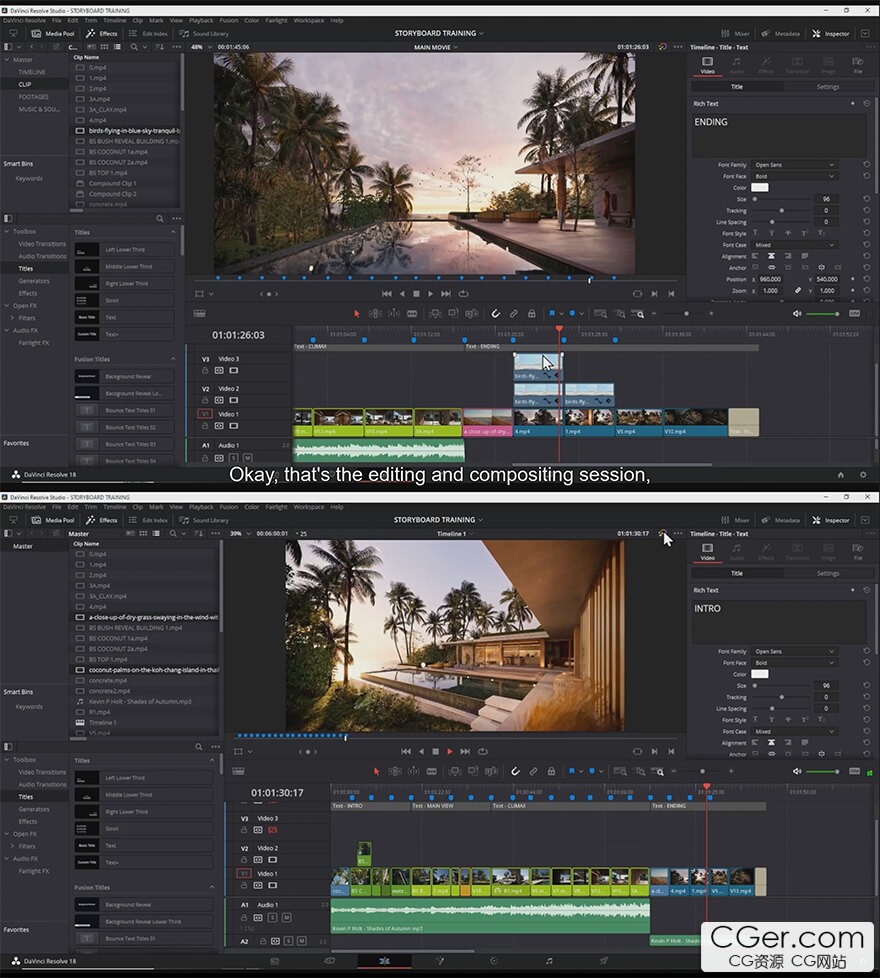
Task: Choose Dynamic Trim Mode tool in top window
Action: [x=394, y=314]
